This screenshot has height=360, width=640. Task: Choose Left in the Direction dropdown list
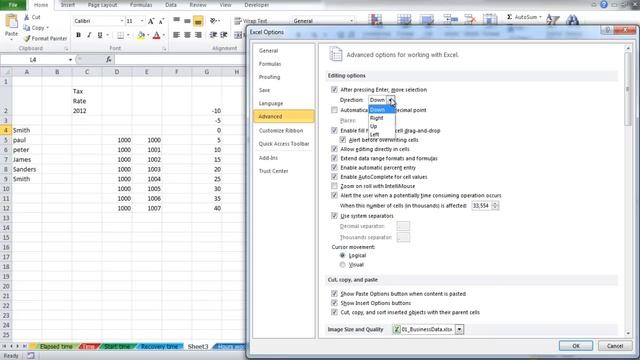(382, 134)
